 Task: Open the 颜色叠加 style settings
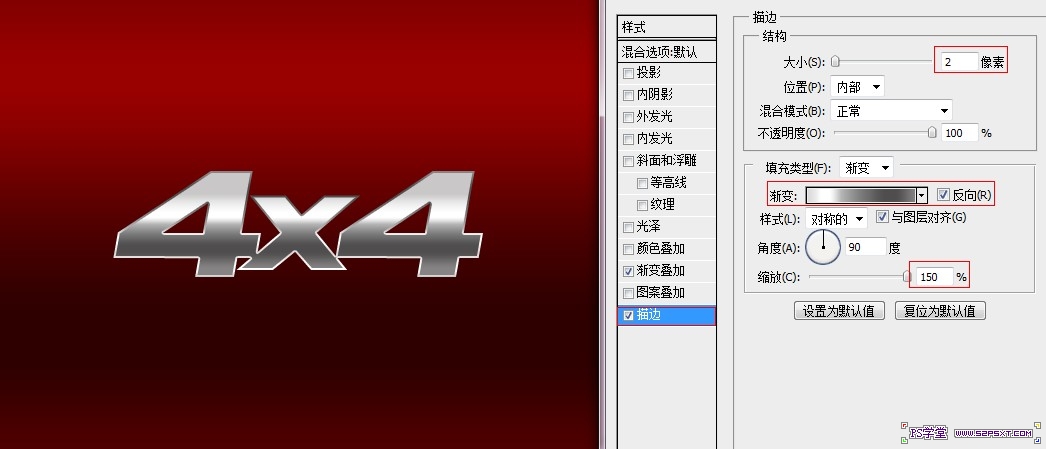[660, 249]
